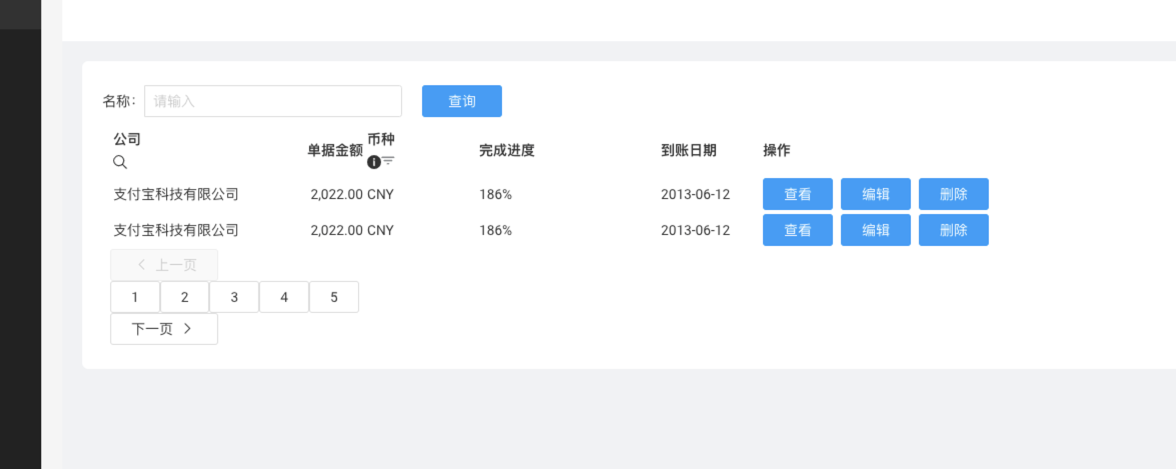Image resolution: width=1176 pixels, height=469 pixels.
Task: Click 查看 in the first table row
Action: click(798, 194)
